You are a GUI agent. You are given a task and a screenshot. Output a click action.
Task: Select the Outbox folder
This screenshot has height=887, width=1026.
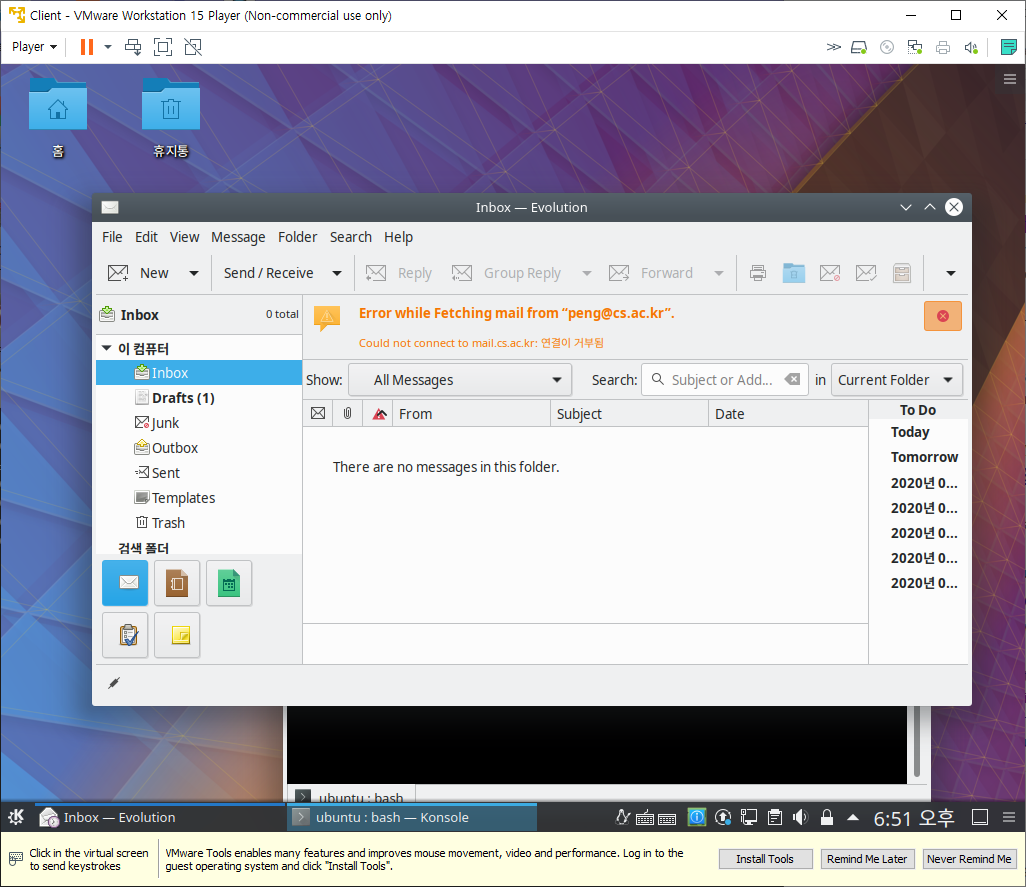[x=199, y=447]
